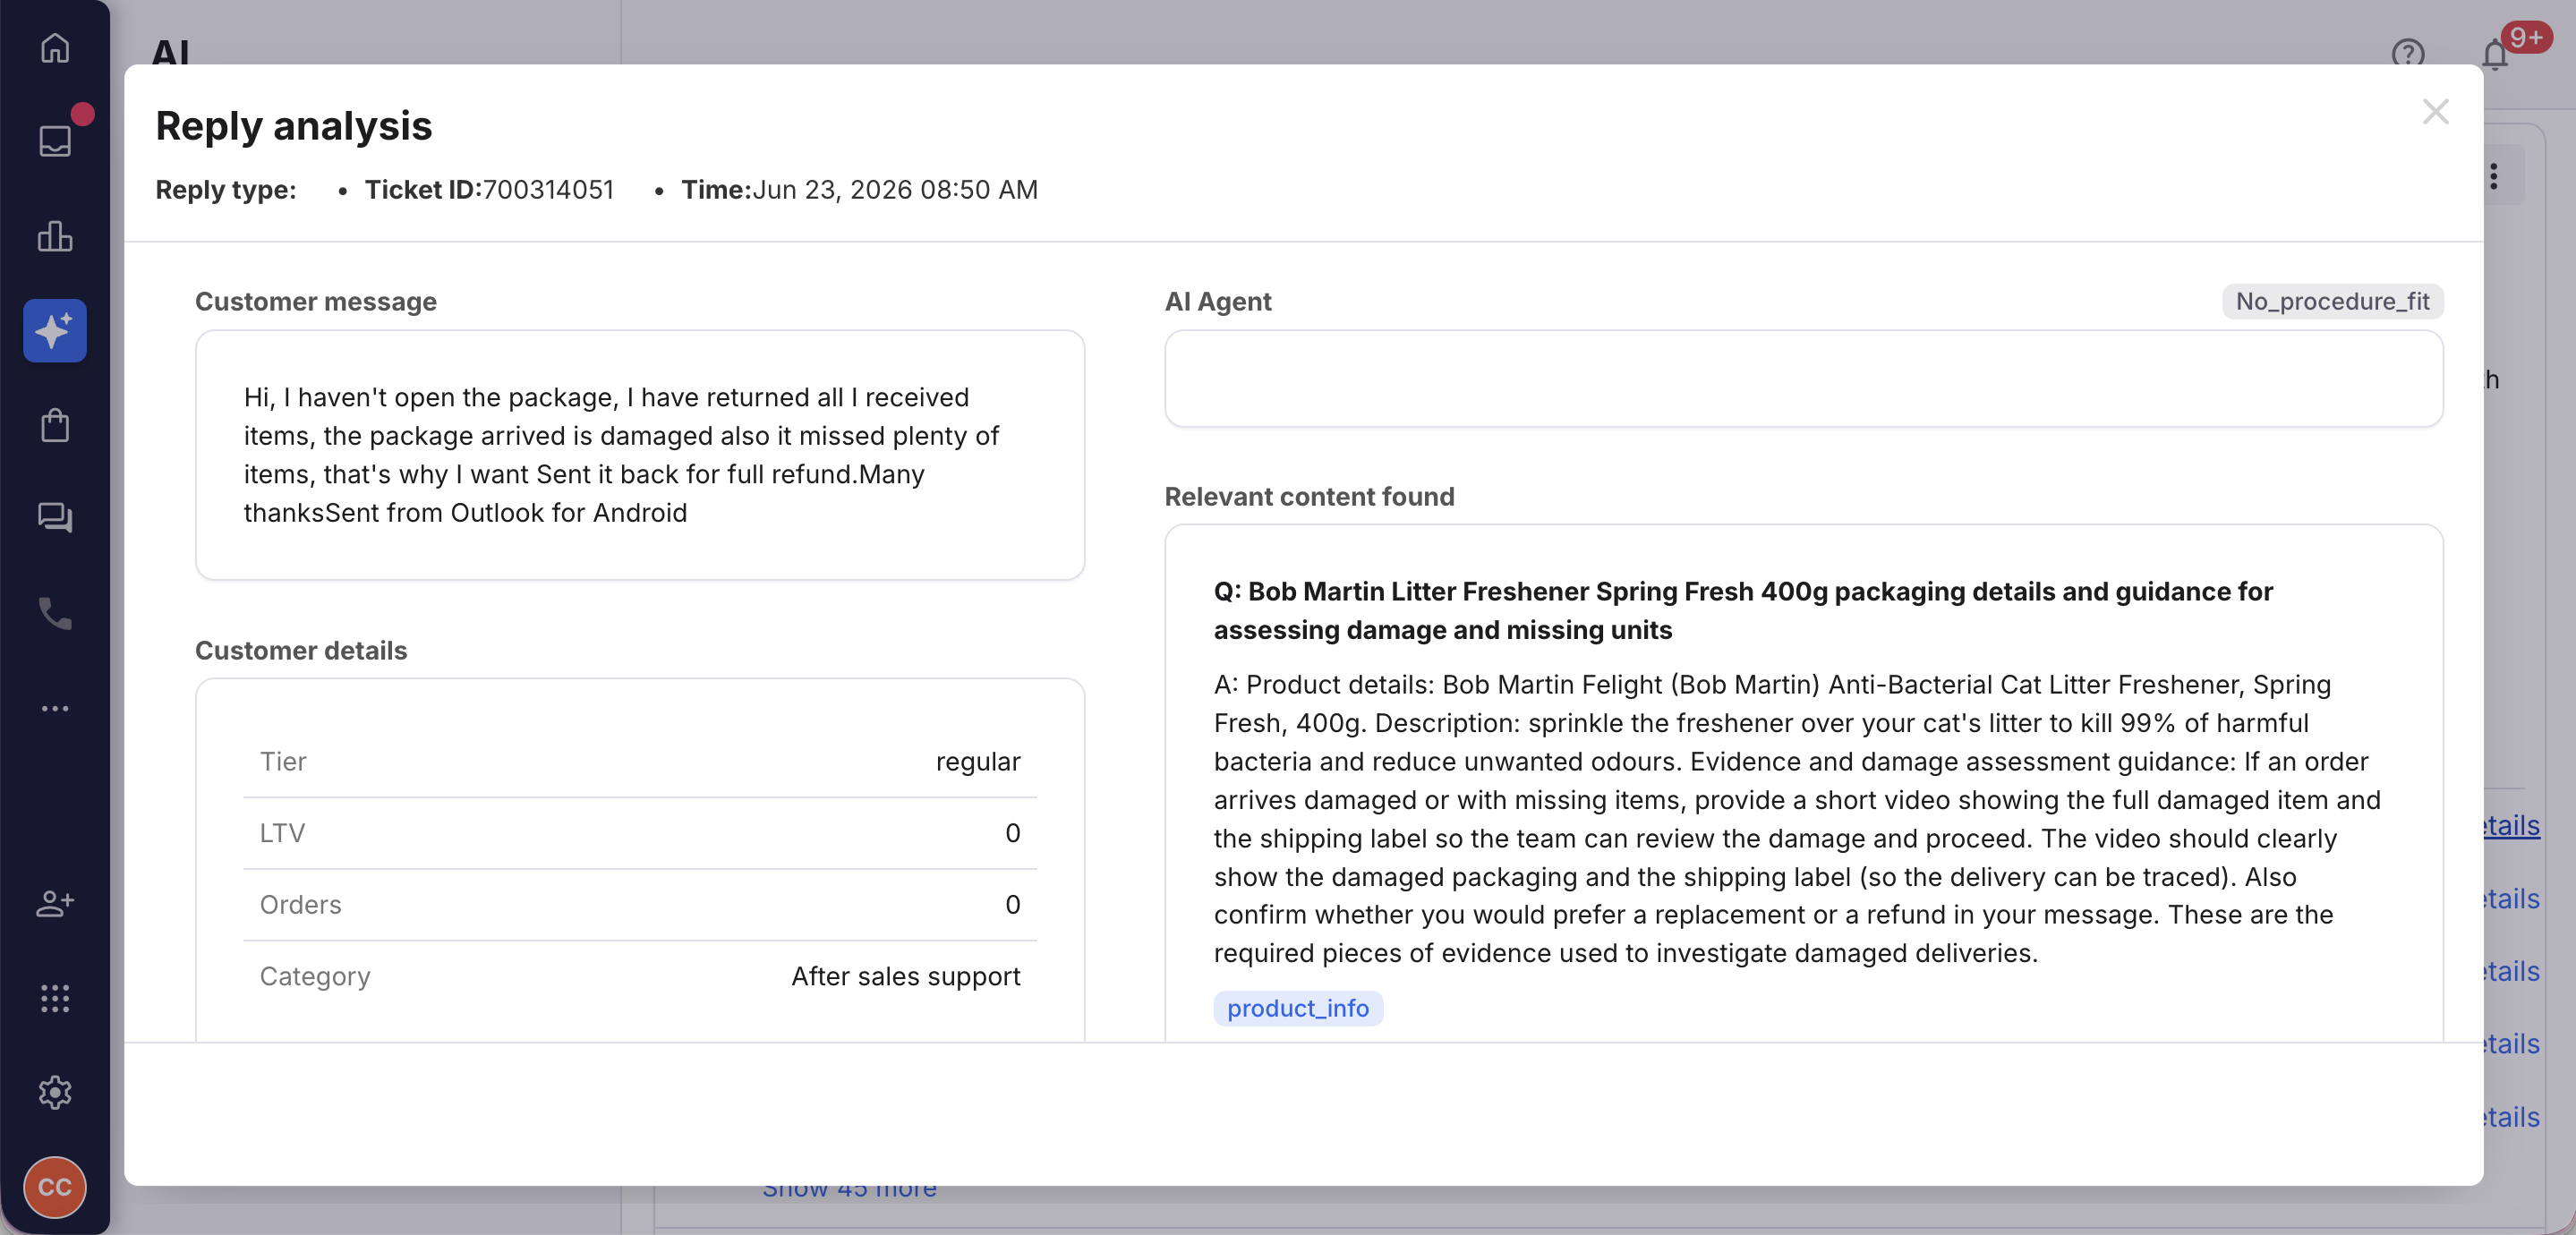Viewport: 2576px width, 1235px height.
Task: Click the Relevant content found heading
Action: [x=1309, y=497]
